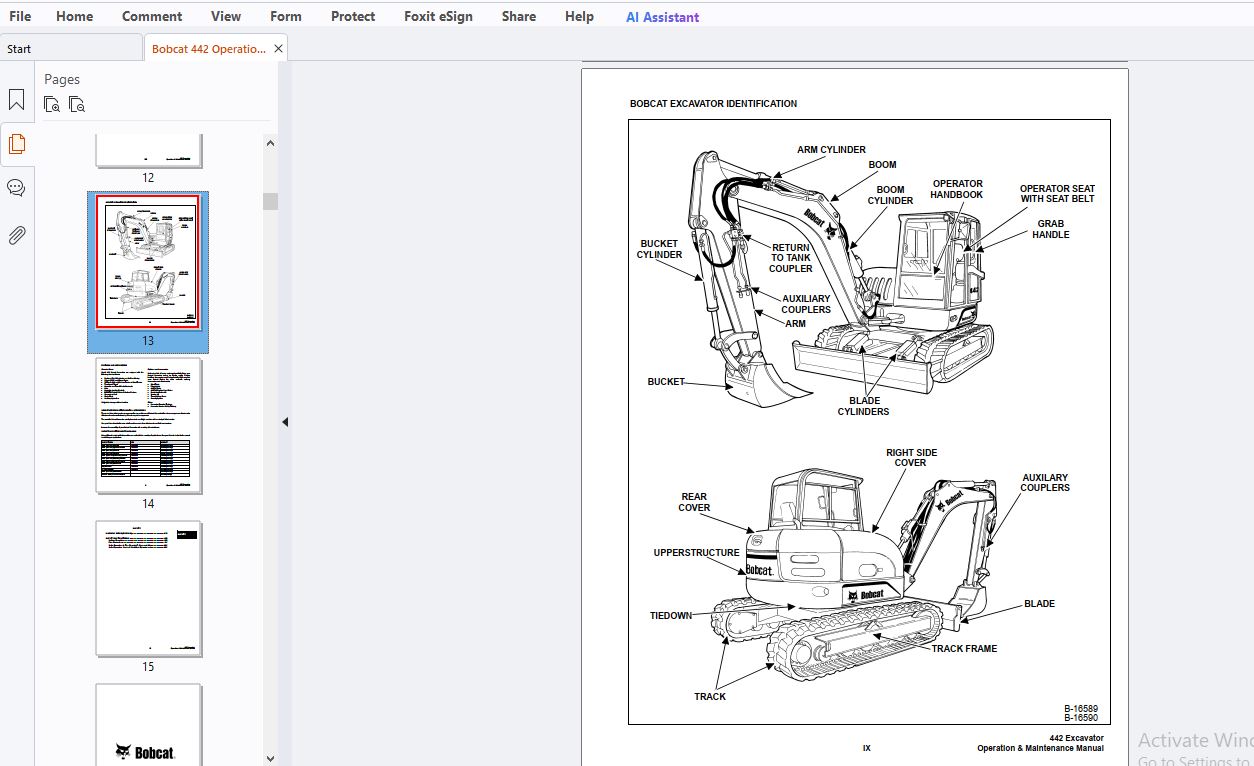Select page 13 thumbnail
The width and height of the screenshot is (1254, 766).
(x=148, y=262)
